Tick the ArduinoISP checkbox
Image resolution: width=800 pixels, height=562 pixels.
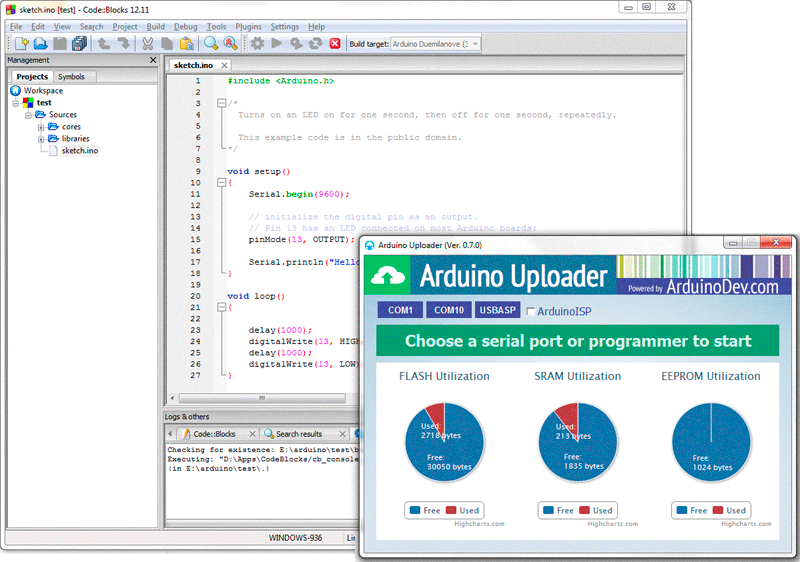click(x=531, y=311)
